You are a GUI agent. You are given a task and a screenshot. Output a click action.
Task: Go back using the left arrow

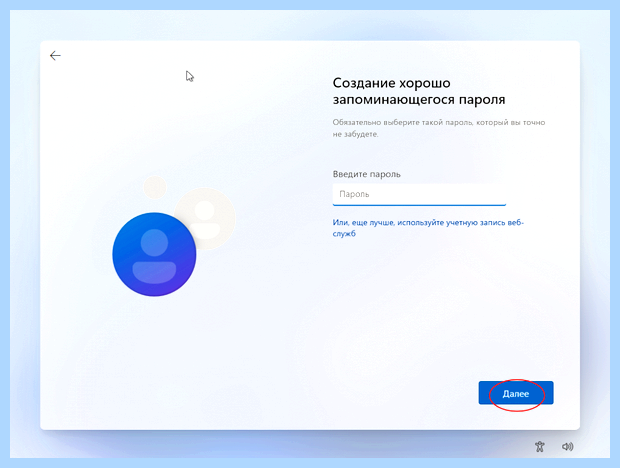pos(55,56)
